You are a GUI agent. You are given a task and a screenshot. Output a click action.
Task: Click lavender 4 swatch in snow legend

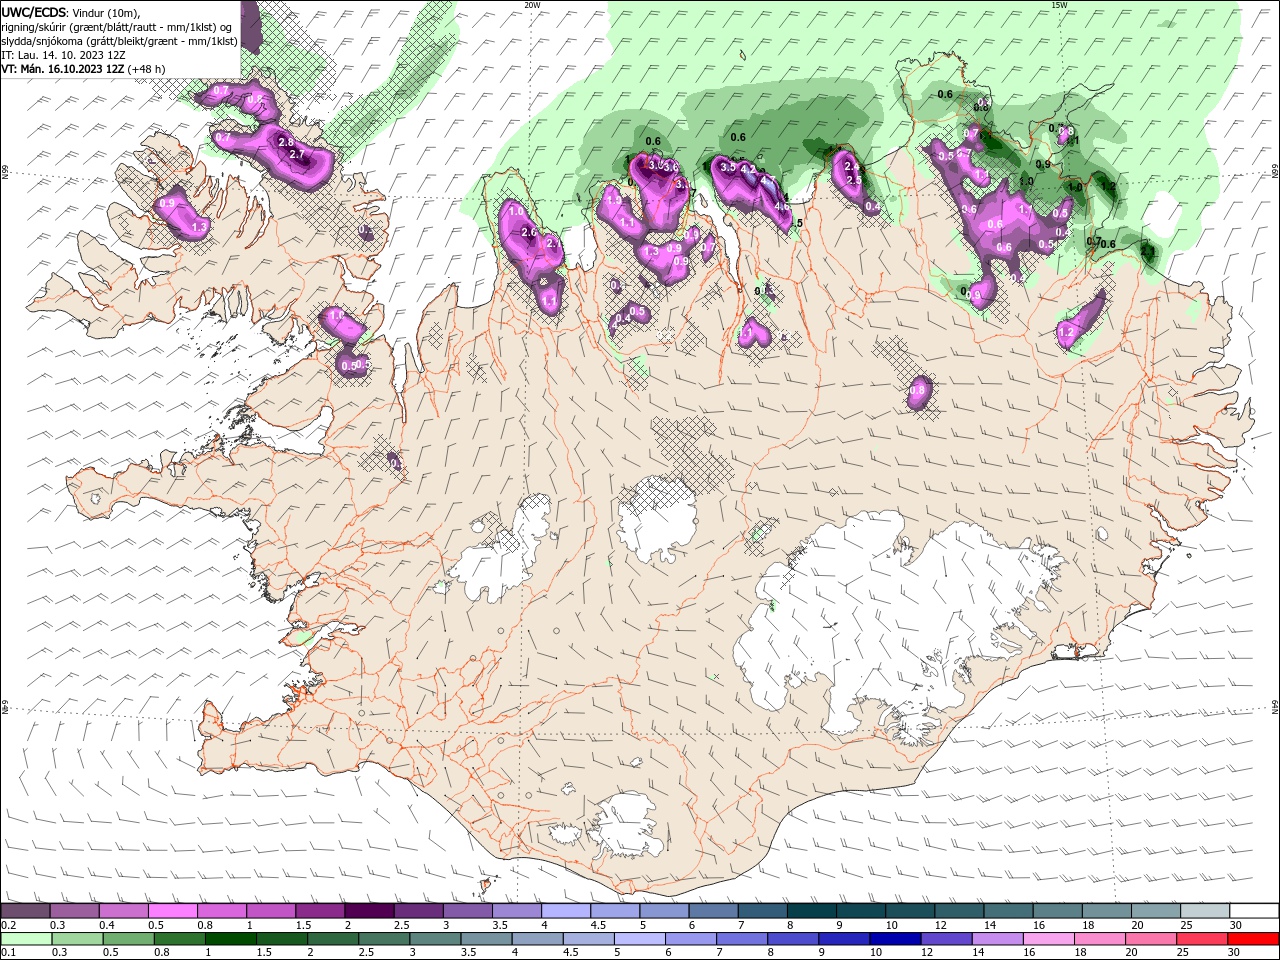566,911
